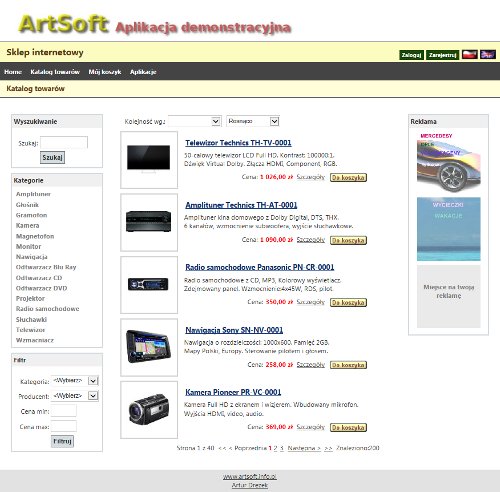Open the Amplituner Technics product thumbnail
The width and height of the screenshot is (500, 492).
coord(149,222)
